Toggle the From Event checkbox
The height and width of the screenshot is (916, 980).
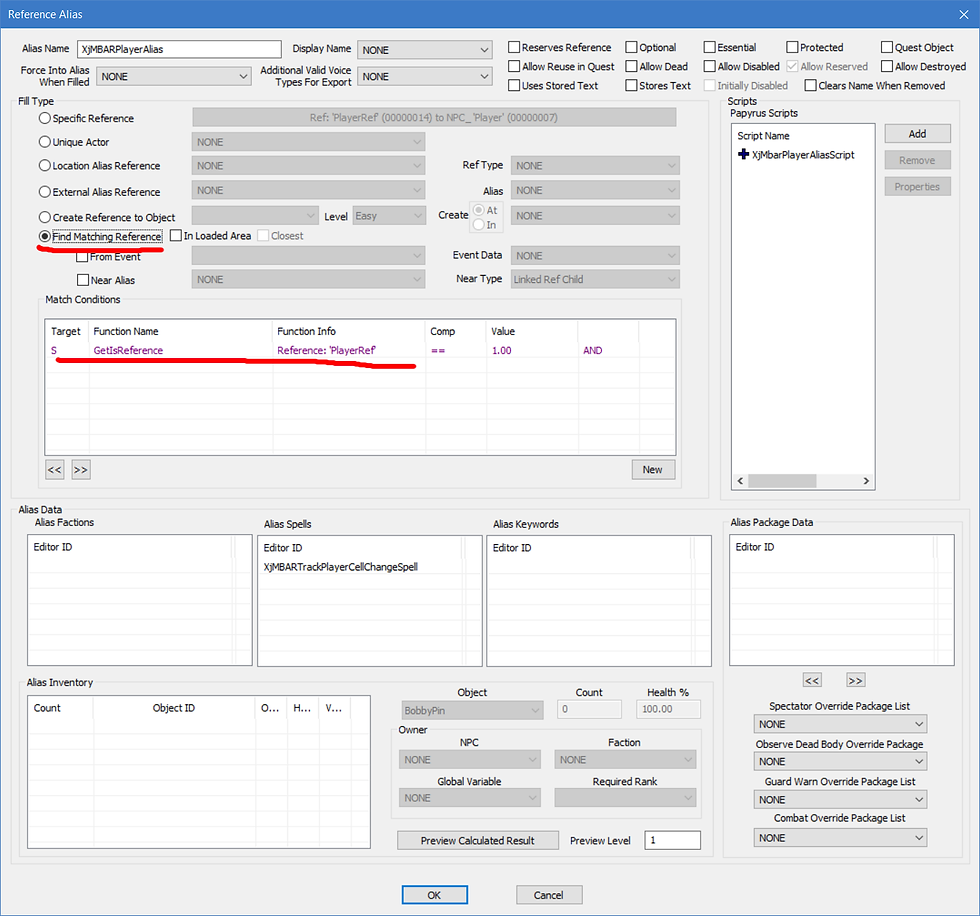coord(82,257)
